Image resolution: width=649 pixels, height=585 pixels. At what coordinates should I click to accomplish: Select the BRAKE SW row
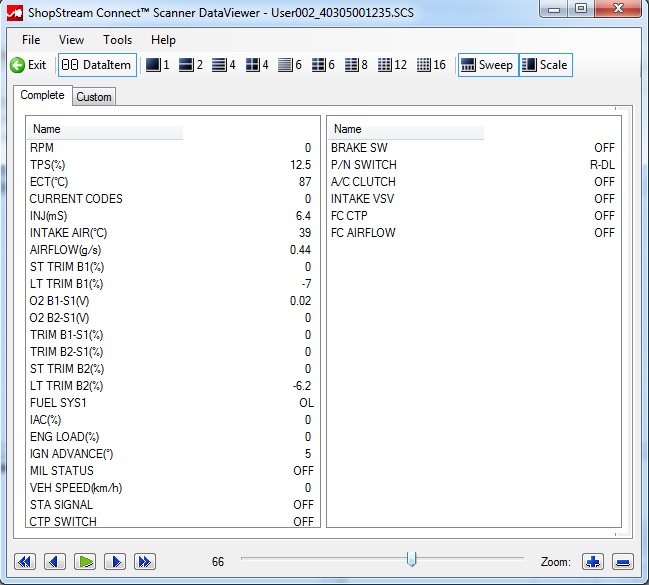[474, 148]
